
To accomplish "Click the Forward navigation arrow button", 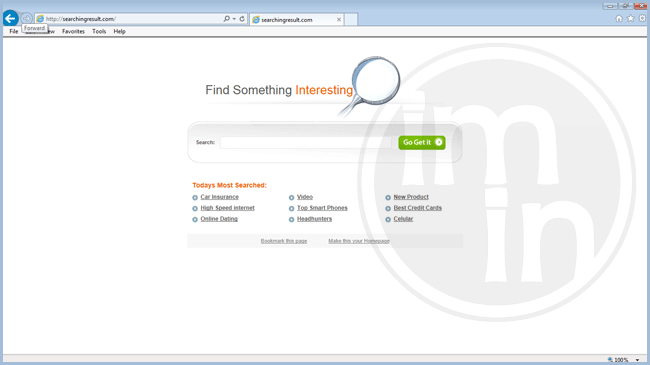I will point(27,18).
